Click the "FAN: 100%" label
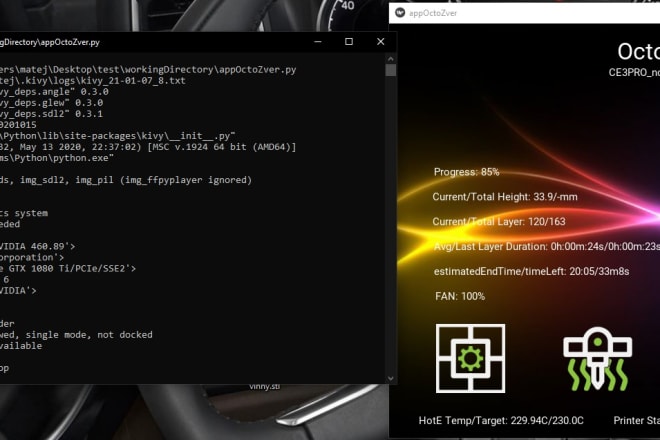 pyautogui.click(x=460, y=296)
